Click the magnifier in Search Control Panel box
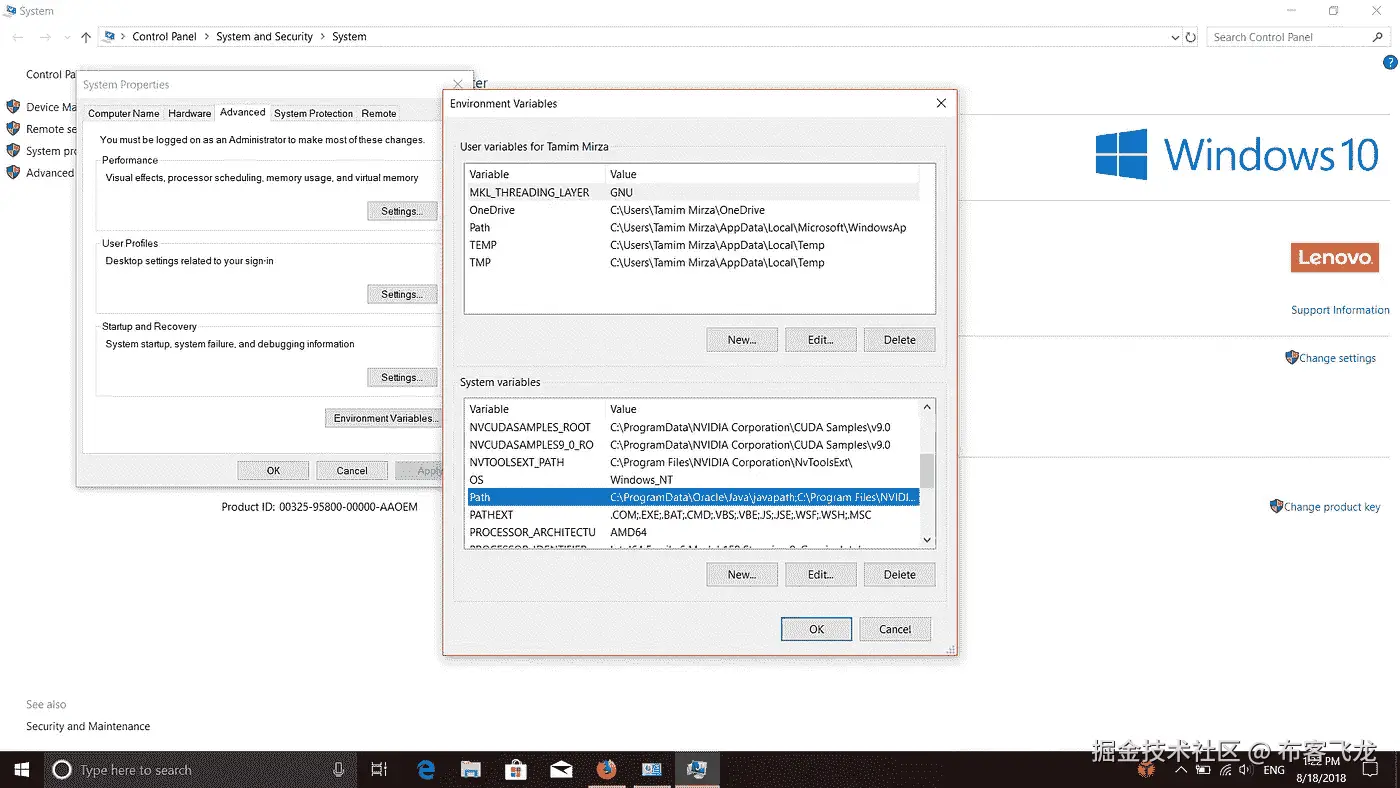This screenshot has width=1400, height=788. [x=1378, y=37]
